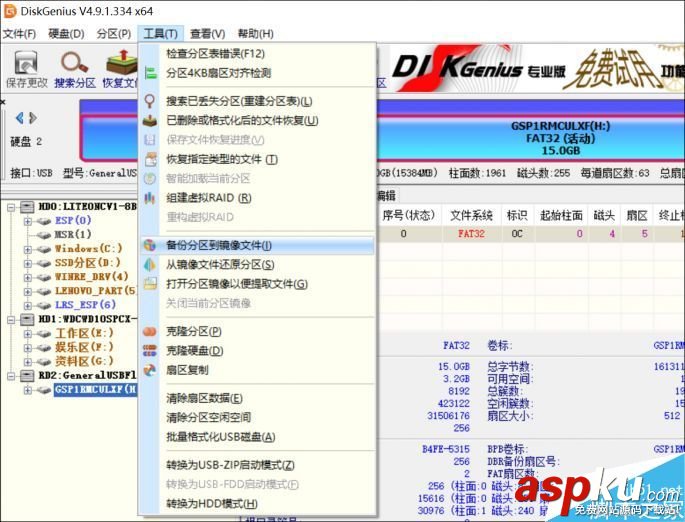This screenshot has width=685, height=522.
Task: Click the 起始柱面 column header
Action: tap(561, 215)
